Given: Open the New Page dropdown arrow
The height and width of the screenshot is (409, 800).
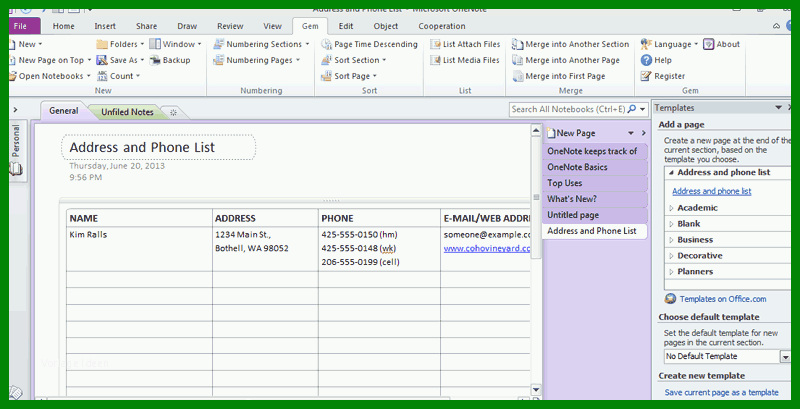Looking at the screenshot, I should tap(631, 133).
